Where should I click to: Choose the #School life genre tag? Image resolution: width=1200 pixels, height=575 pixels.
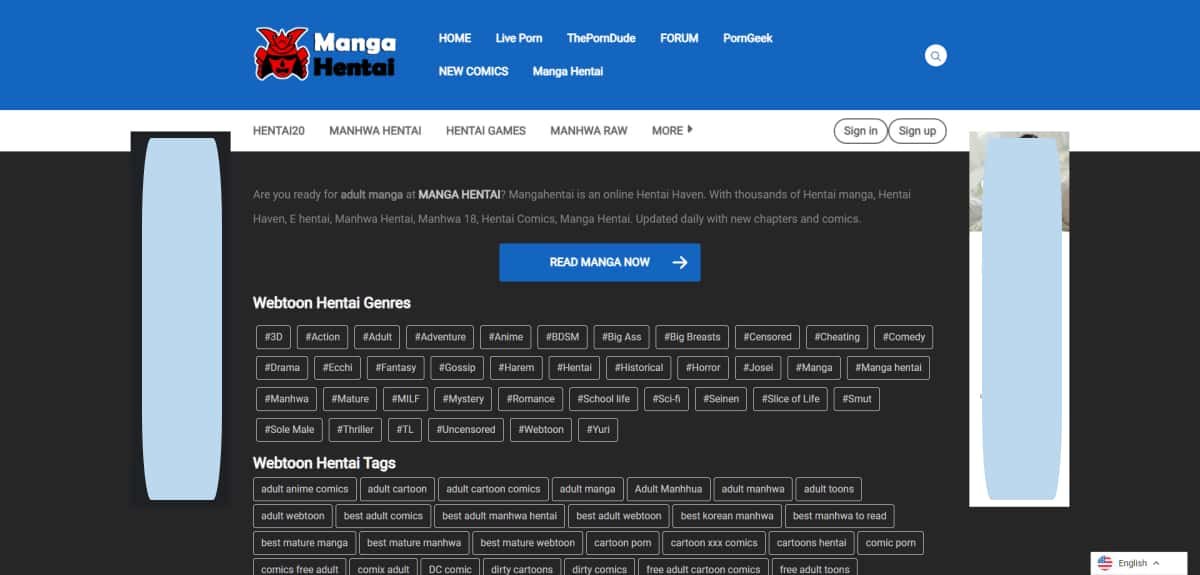click(604, 399)
